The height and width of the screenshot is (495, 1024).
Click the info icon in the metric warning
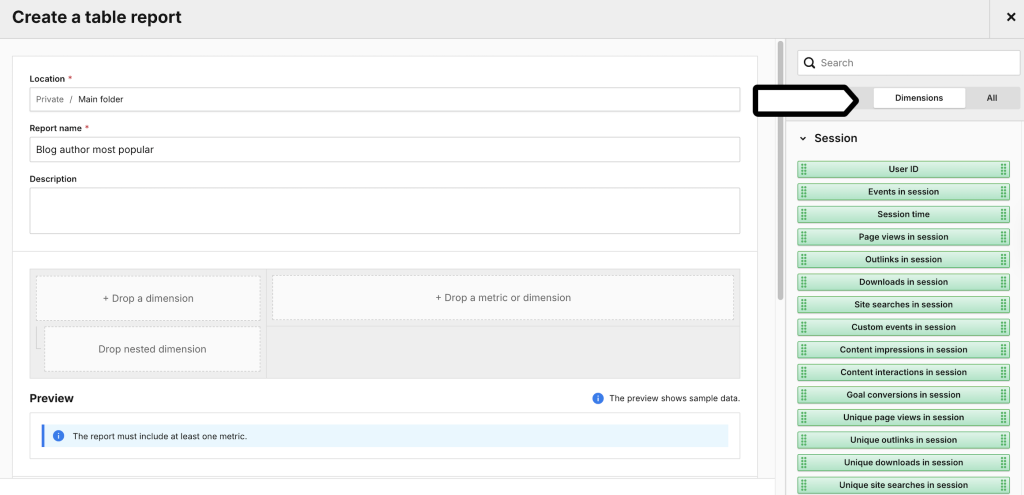point(58,436)
